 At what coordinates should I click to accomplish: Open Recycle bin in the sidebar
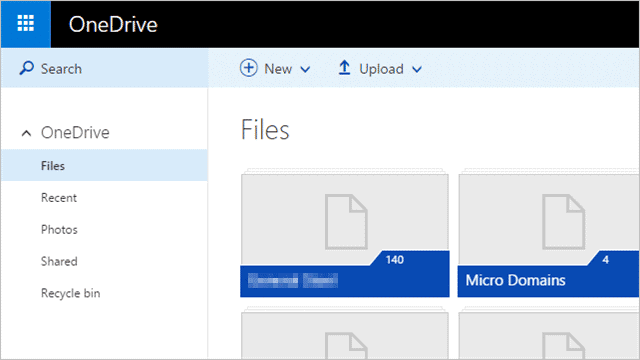[x=71, y=293]
